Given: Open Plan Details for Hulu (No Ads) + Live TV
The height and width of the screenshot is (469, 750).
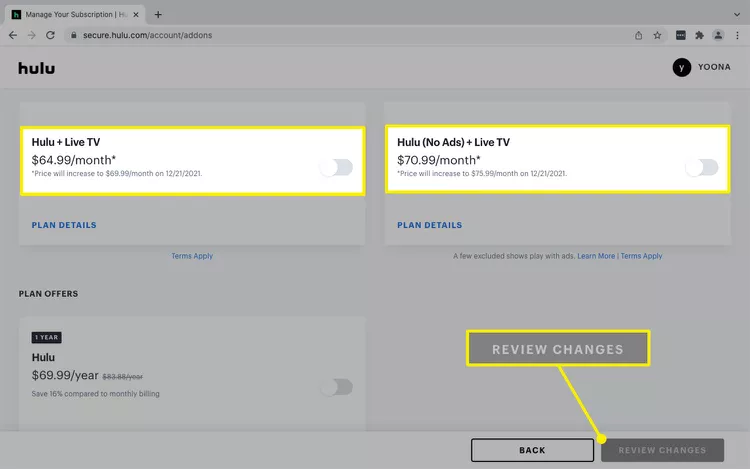Looking at the screenshot, I should [x=430, y=225].
